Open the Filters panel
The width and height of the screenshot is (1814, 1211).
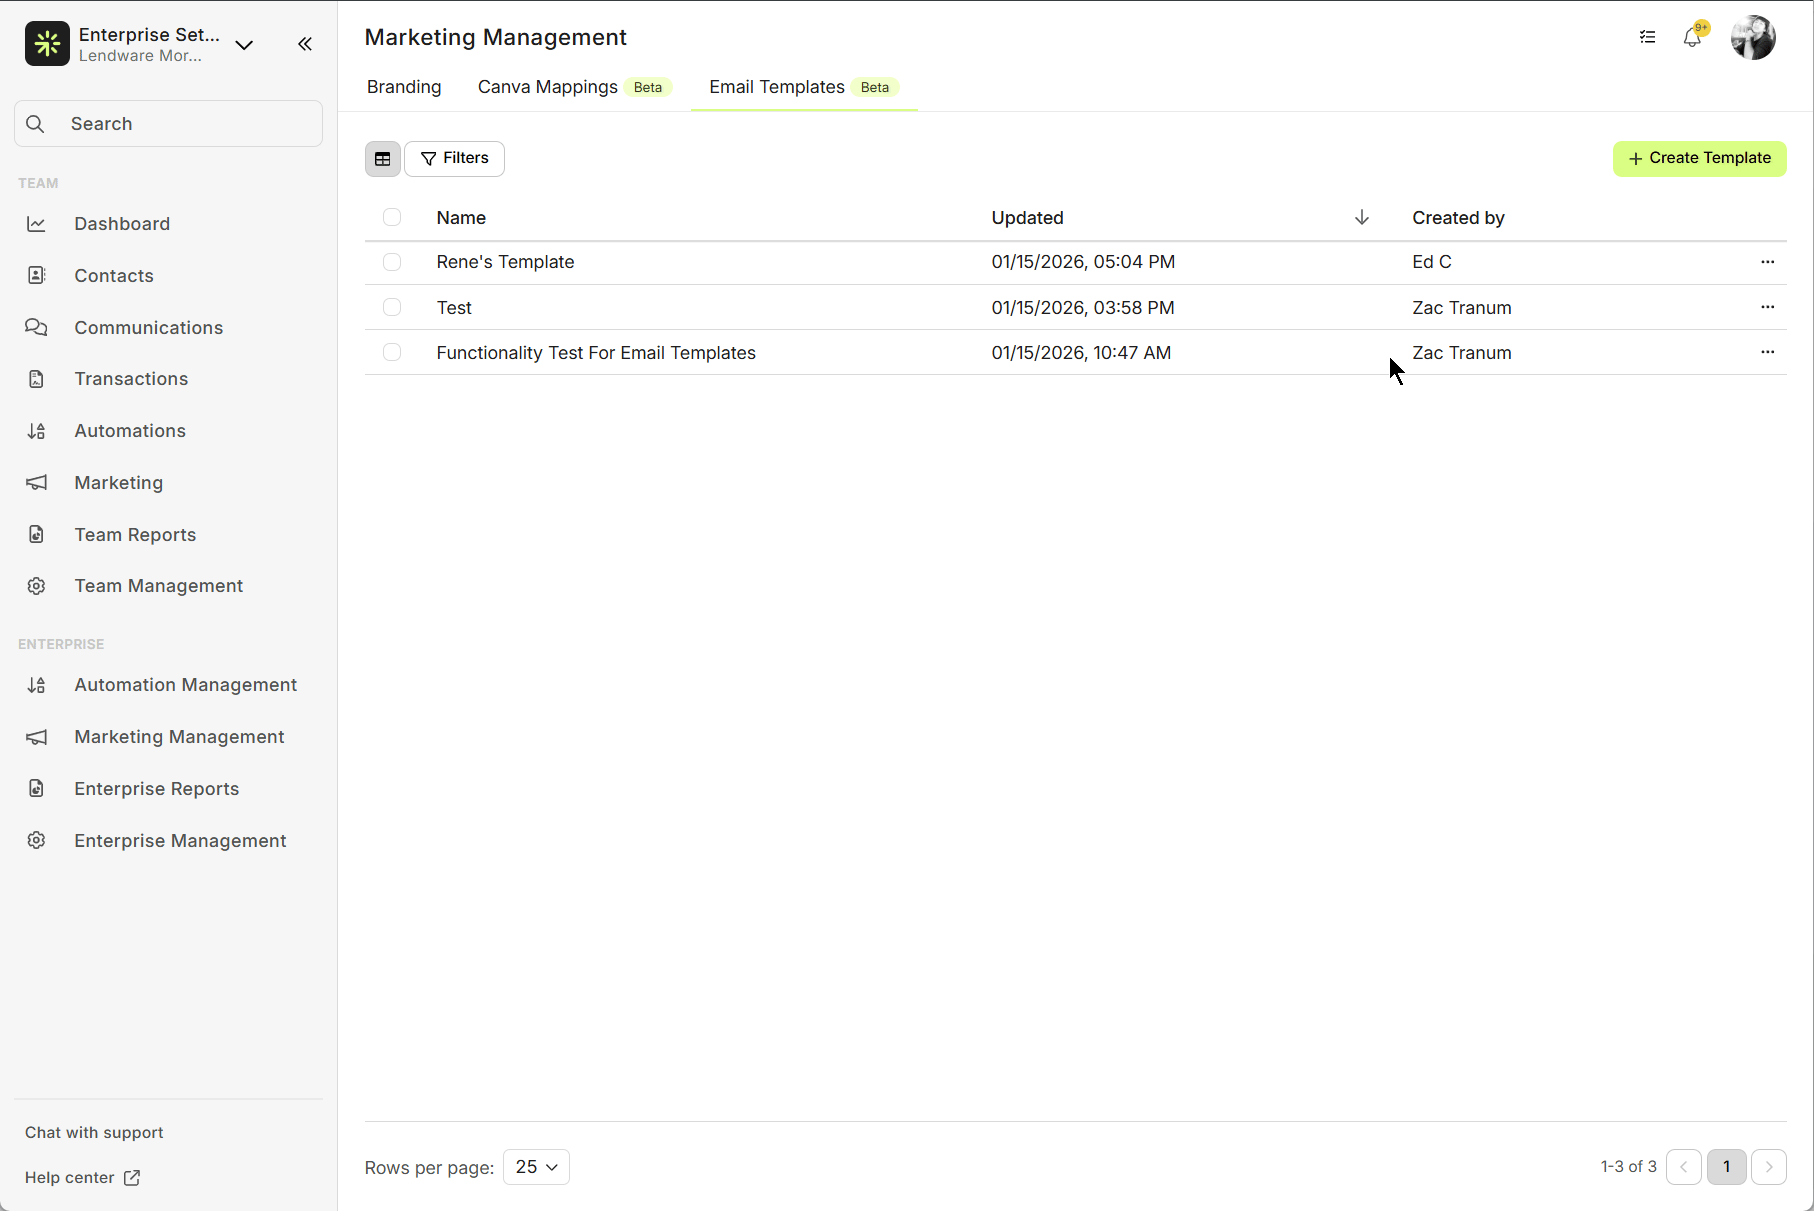click(455, 159)
